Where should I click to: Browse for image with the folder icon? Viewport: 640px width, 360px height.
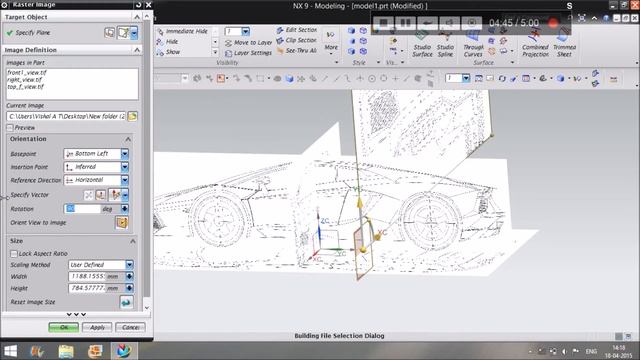tap(133, 116)
